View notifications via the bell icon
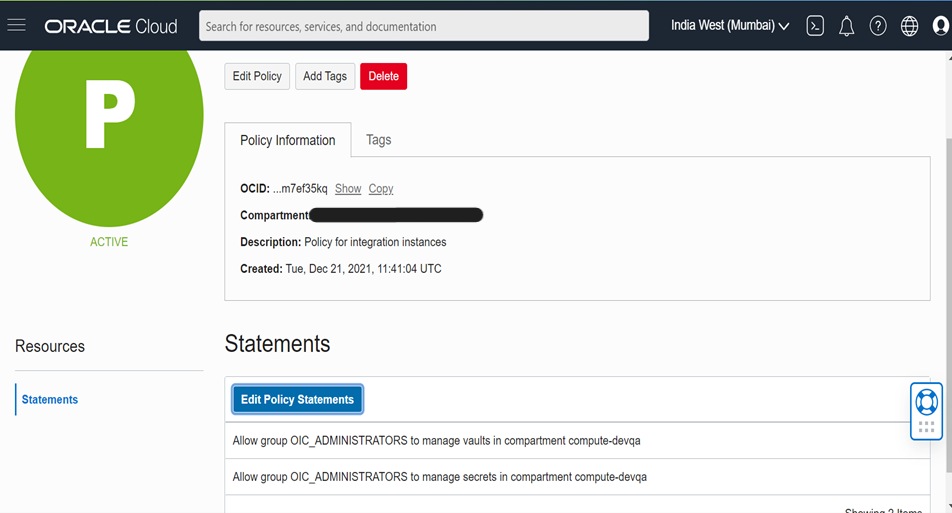 (x=846, y=26)
